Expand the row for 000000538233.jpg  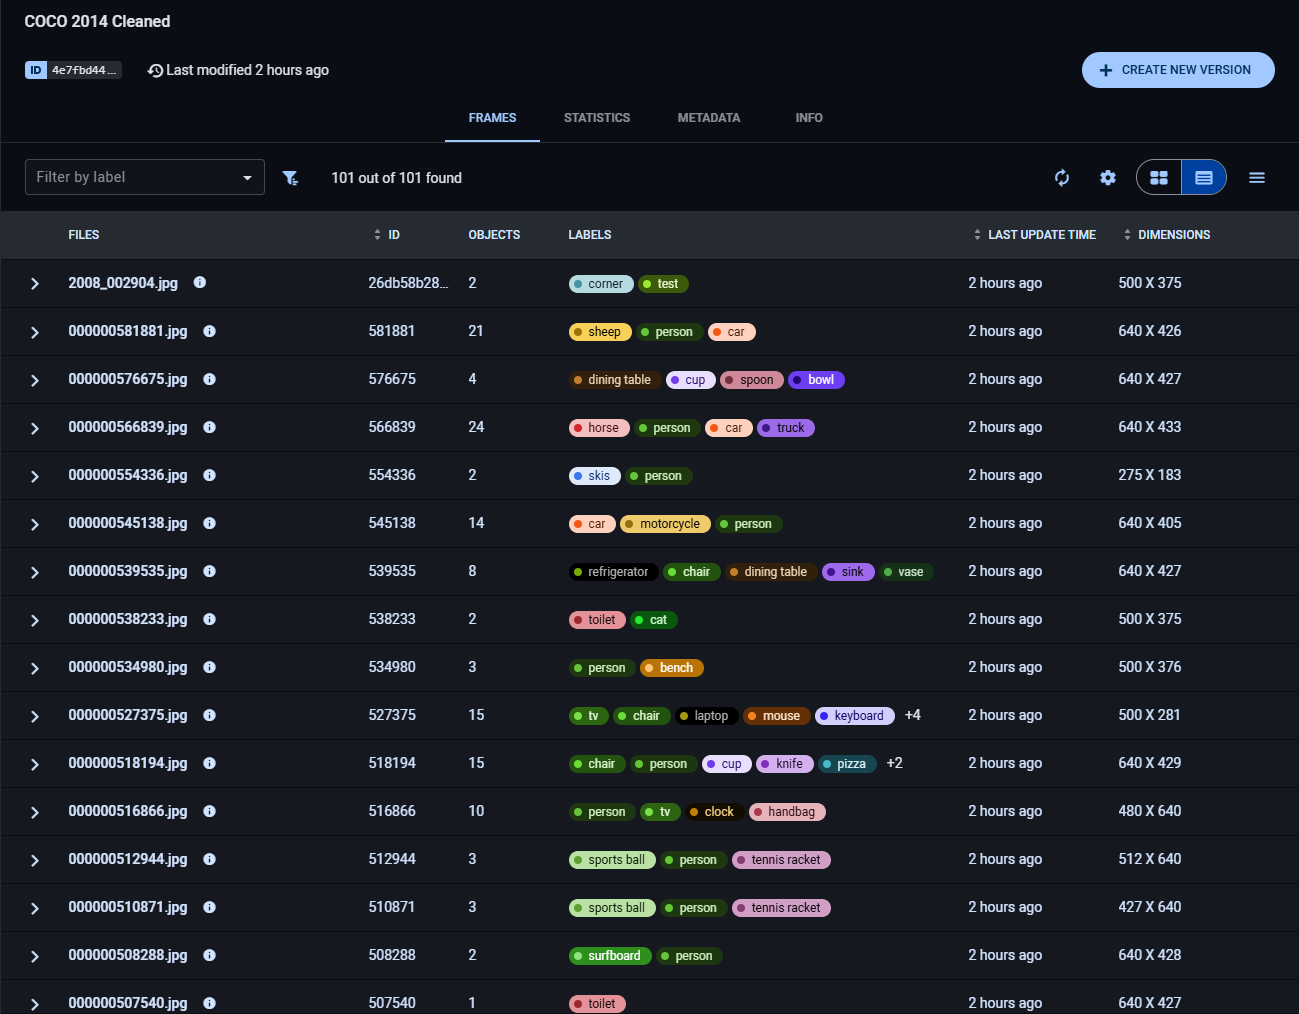(x=35, y=619)
